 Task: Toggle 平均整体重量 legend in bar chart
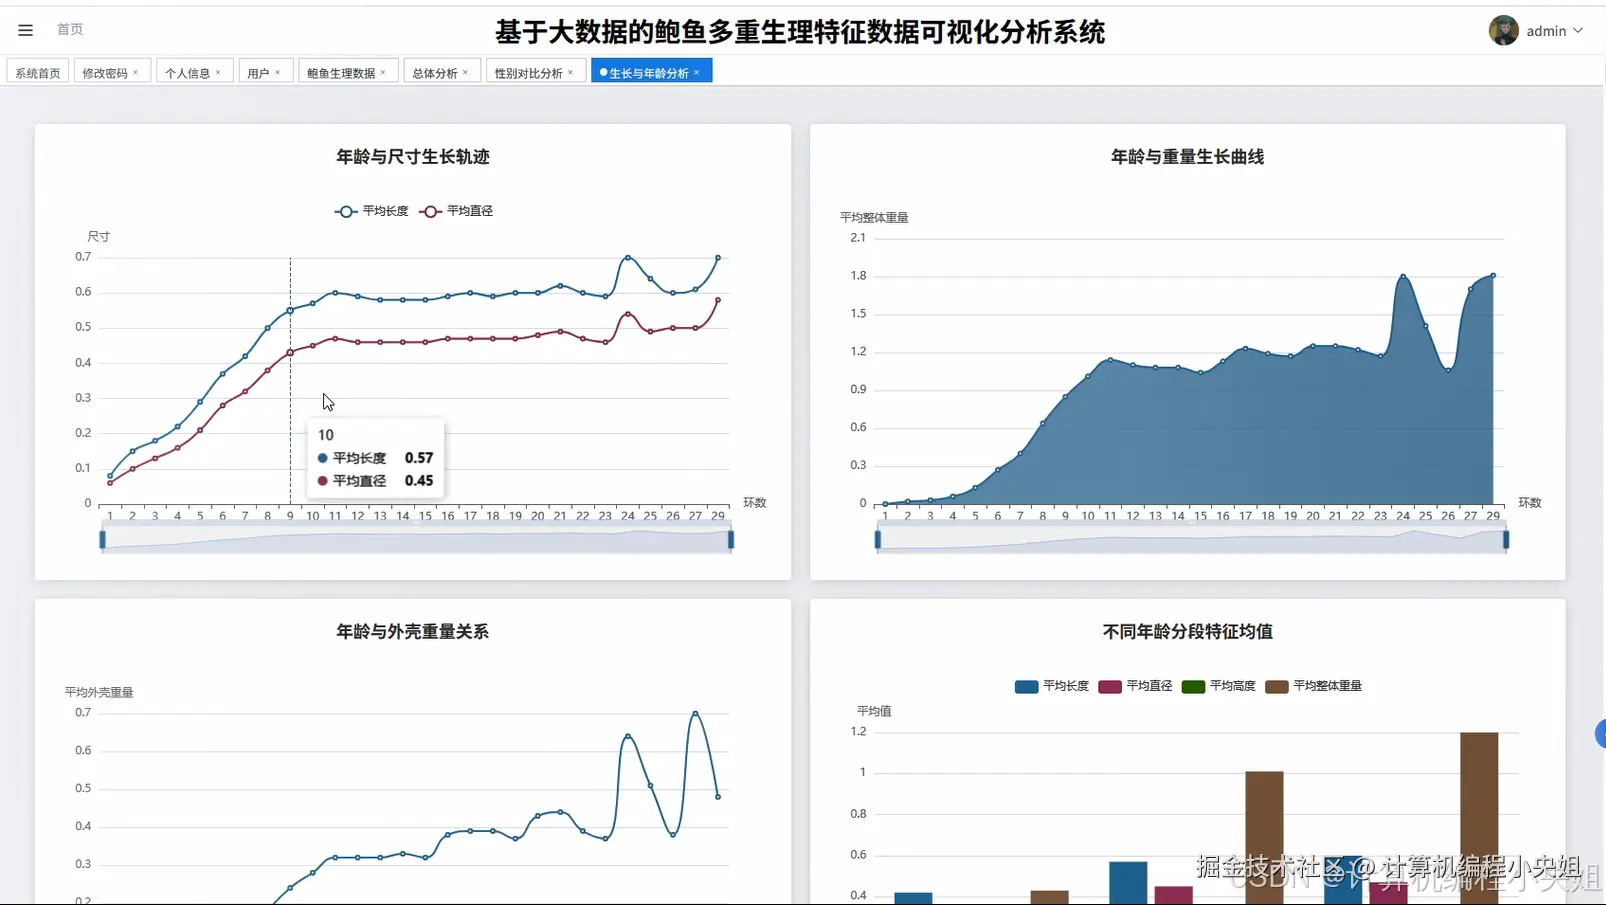1313,686
